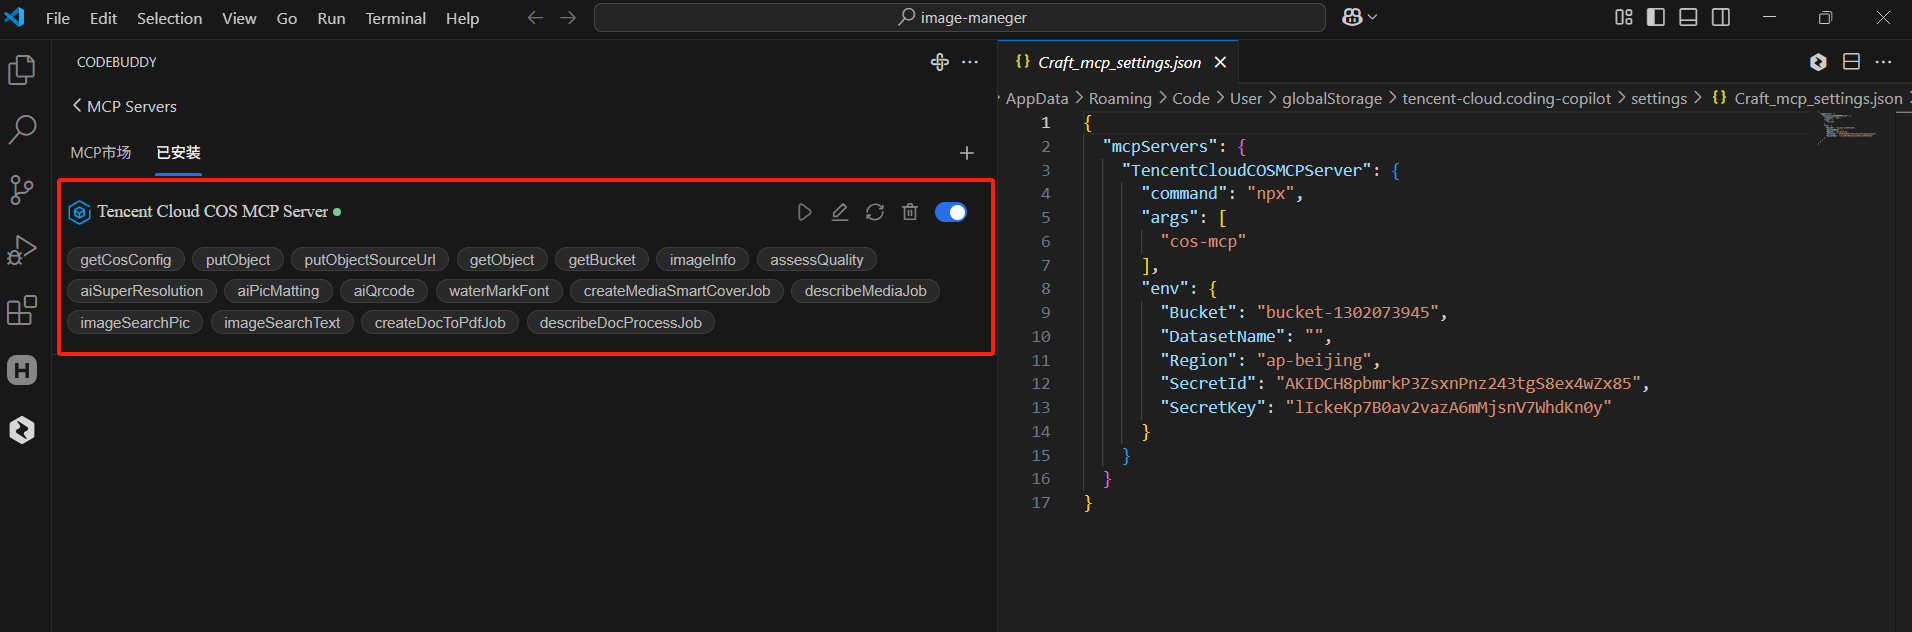This screenshot has width=1912, height=632.
Task: Navigate forward with the title bar arrow
Action: click(x=568, y=18)
